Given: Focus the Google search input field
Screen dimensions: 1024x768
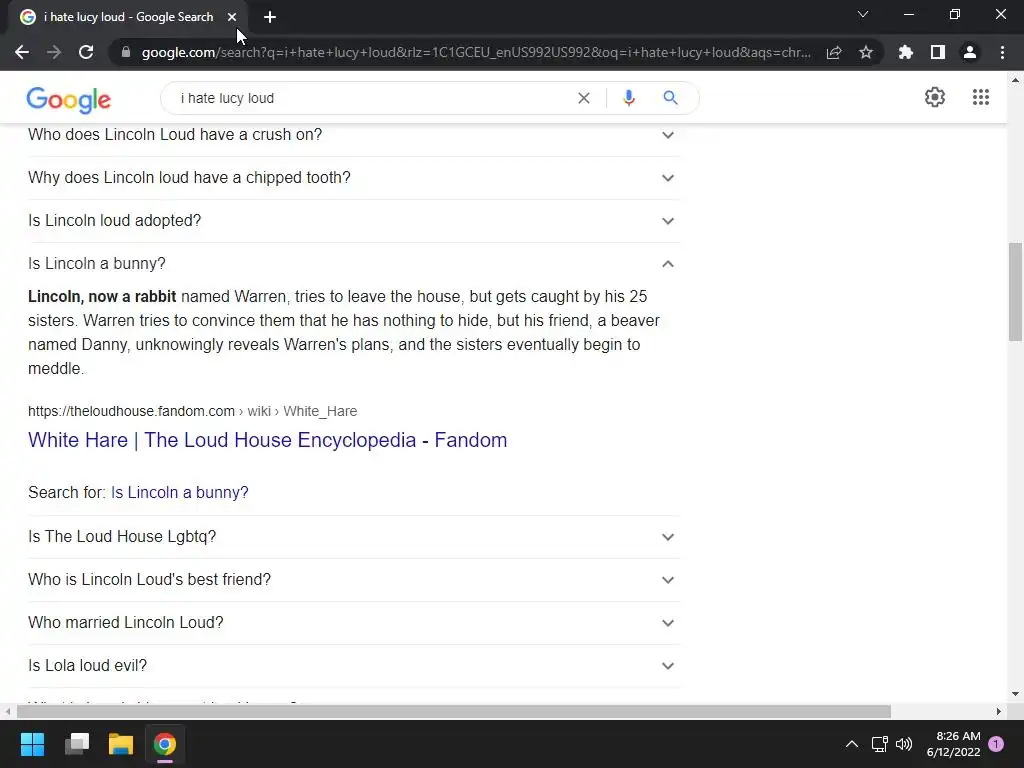Looking at the screenshot, I should (372, 98).
